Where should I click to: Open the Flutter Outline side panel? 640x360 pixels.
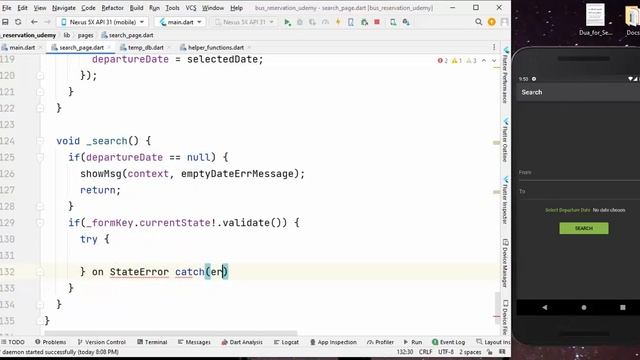coord(505,140)
